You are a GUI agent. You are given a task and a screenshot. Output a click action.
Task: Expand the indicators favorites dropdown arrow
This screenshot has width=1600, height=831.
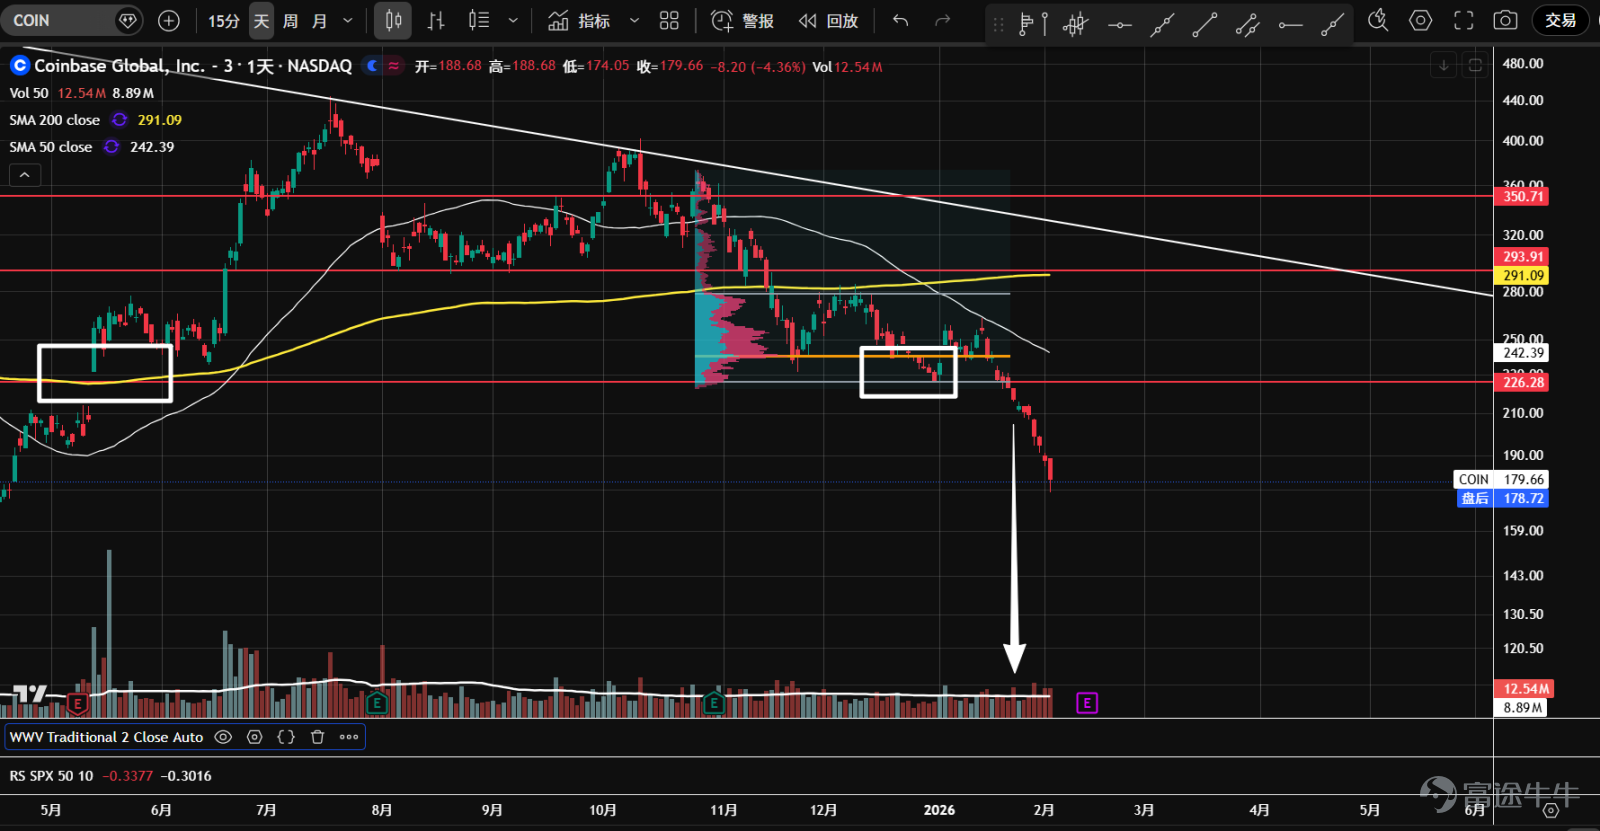tap(634, 20)
